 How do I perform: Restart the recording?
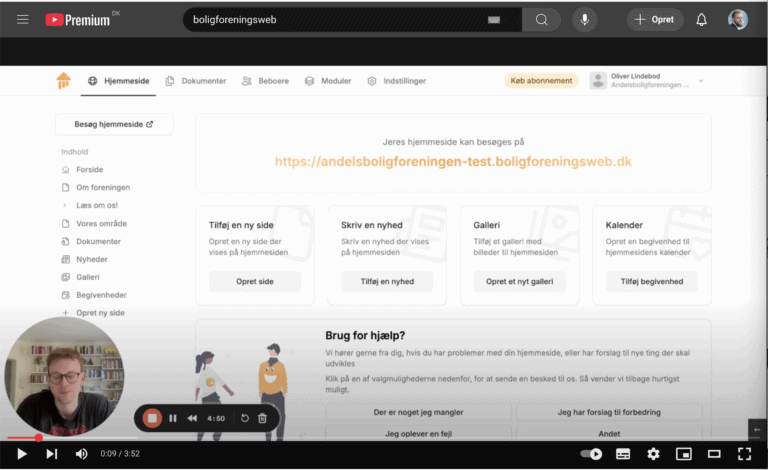(x=244, y=418)
